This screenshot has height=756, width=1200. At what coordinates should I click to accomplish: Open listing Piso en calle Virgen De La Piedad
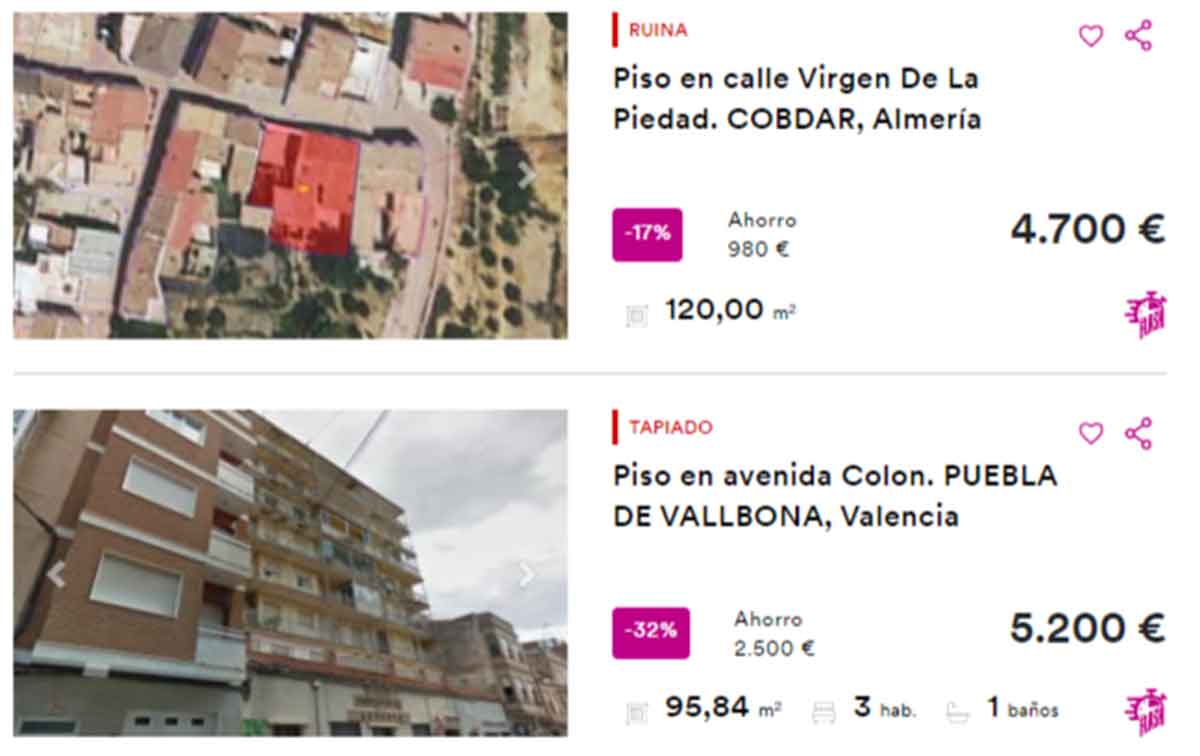[x=797, y=99]
